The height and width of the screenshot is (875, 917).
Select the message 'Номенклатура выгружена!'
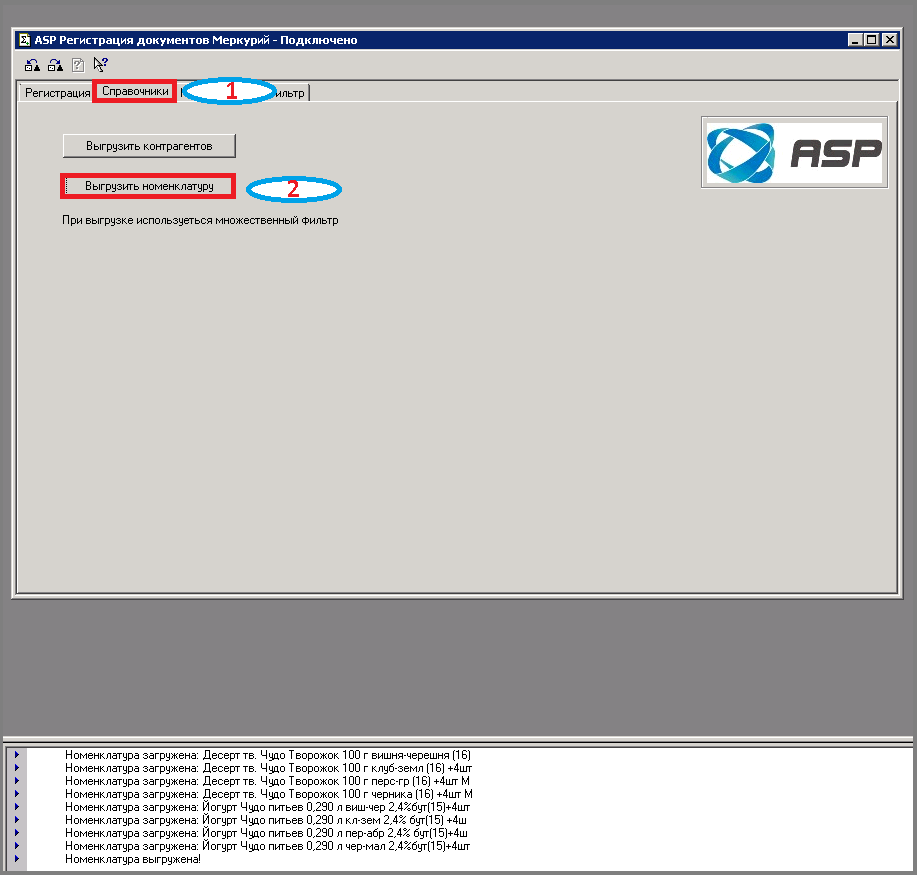(133, 859)
